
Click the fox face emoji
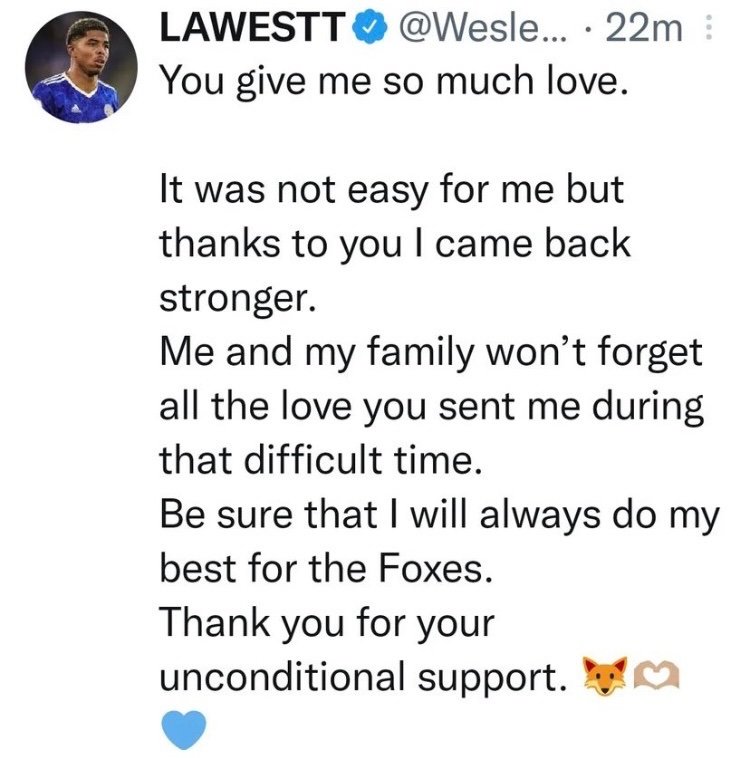pyautogui.click(x=604, y=675)
